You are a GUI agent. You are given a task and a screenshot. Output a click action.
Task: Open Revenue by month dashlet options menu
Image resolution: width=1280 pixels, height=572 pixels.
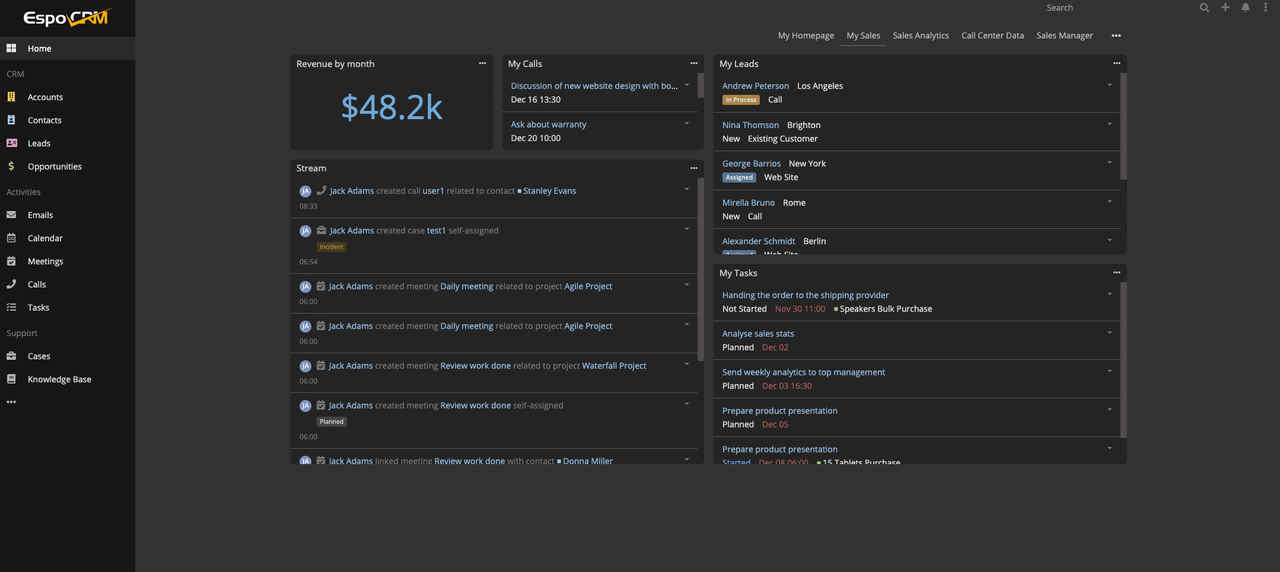pyautogui.click(x=482, y=63)
